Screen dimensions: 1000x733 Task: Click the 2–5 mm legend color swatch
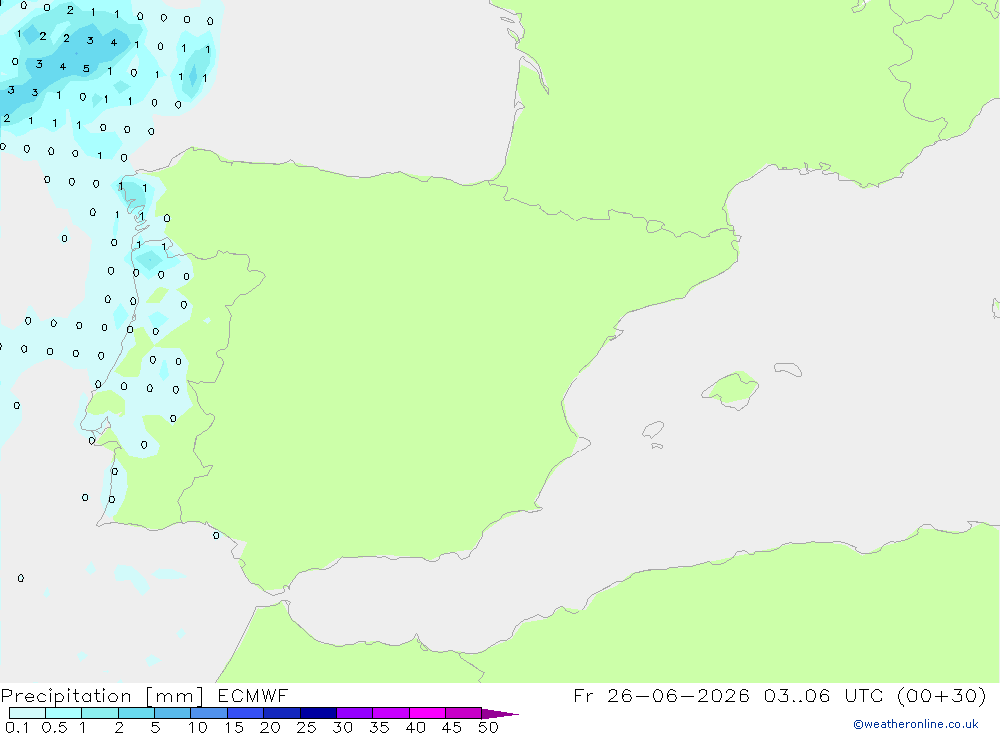pos(136,713)
